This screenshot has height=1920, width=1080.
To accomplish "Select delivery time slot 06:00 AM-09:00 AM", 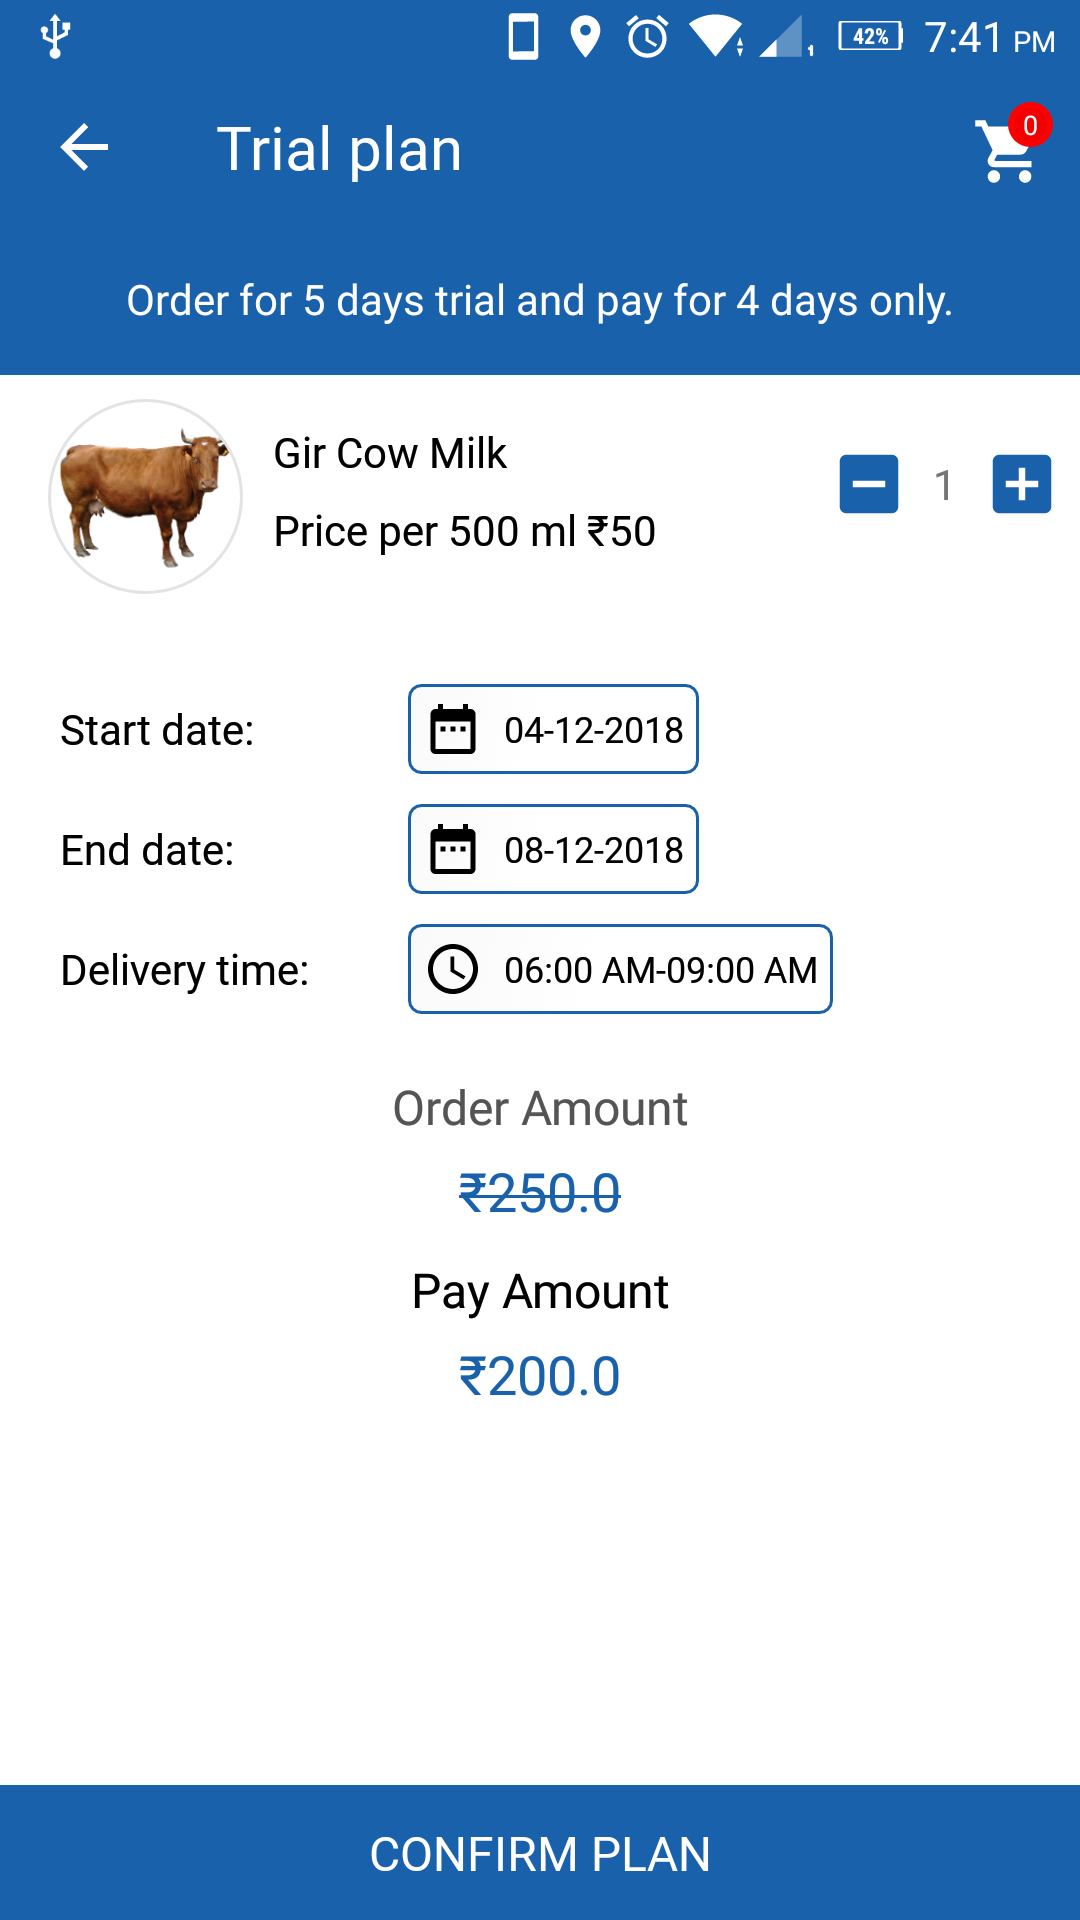I will [x=660, y=970].
